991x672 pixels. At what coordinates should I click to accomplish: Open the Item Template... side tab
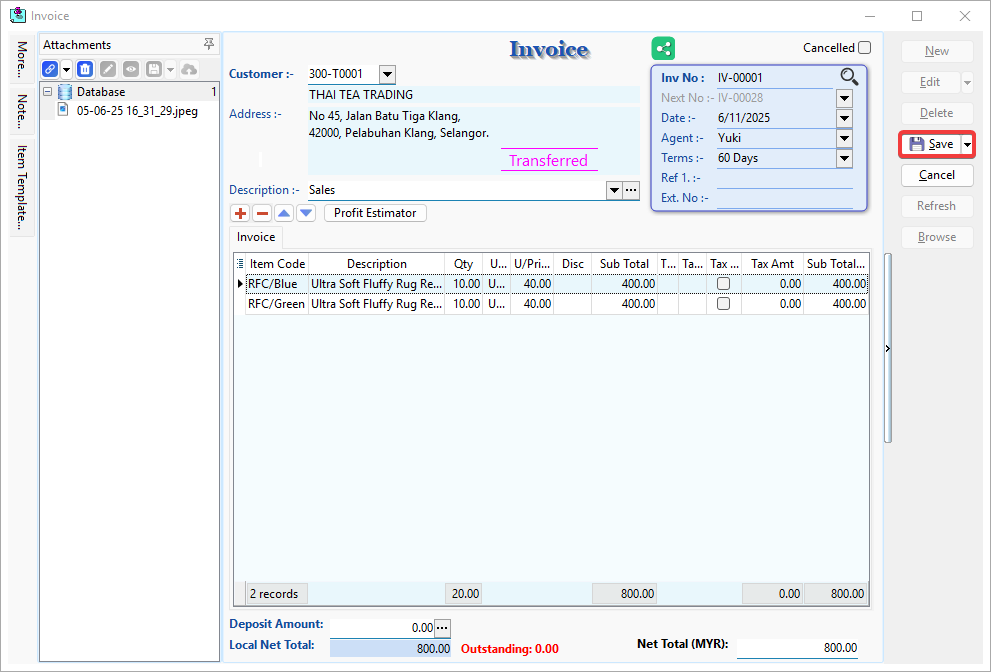pyautogui.click(x=22, y=187)
